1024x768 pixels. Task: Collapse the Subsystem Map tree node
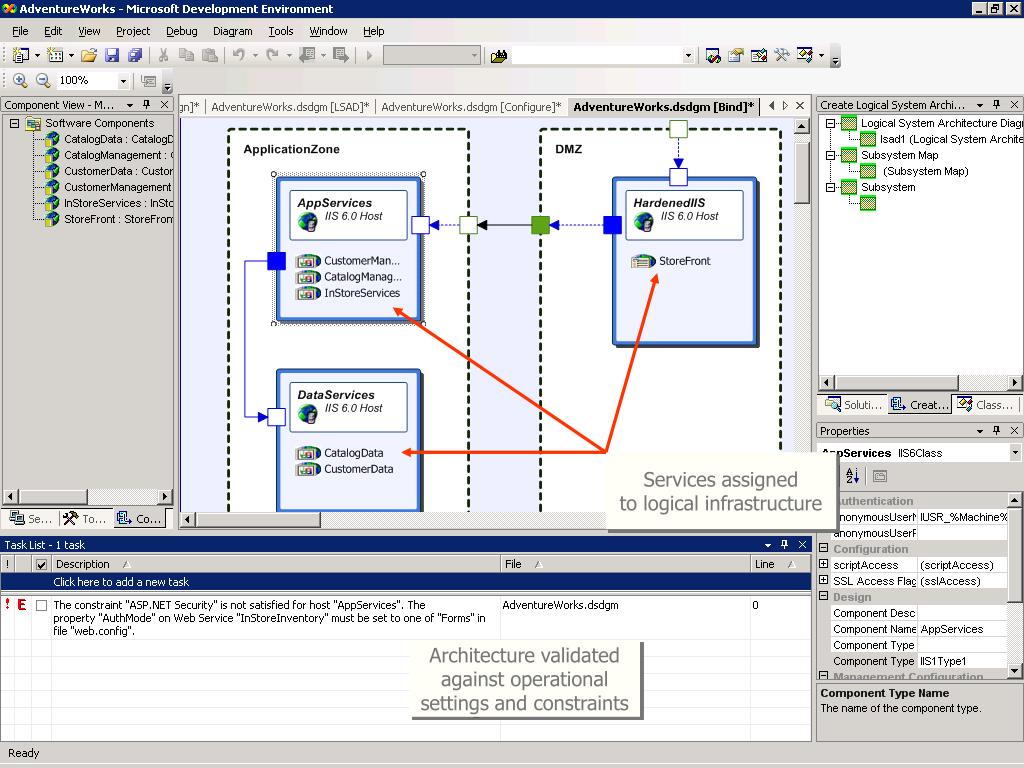[830, 155]
